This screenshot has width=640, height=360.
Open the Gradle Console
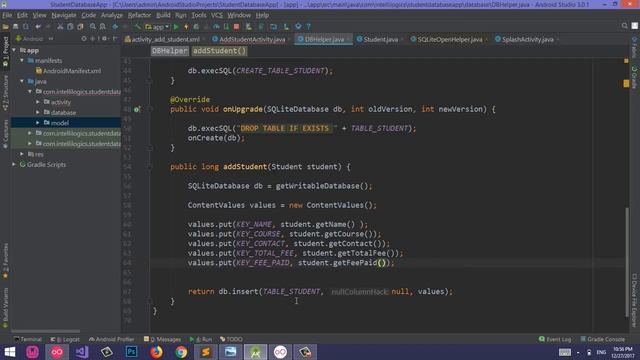pos(602,339)
